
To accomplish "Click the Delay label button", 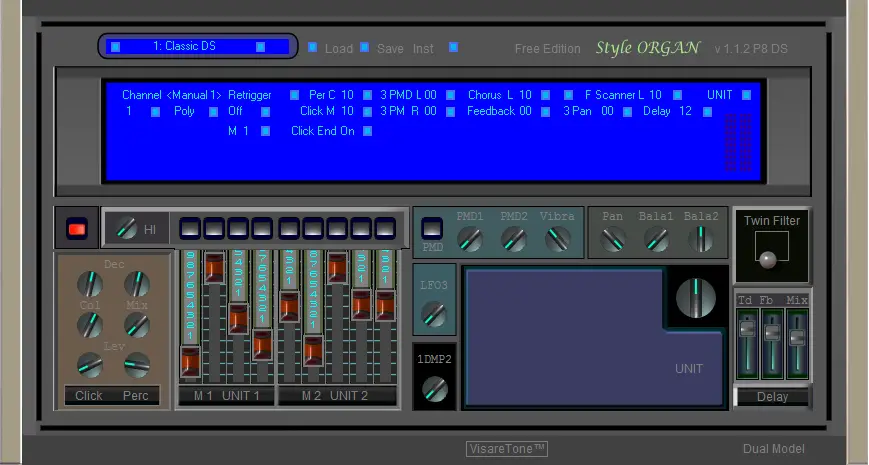I will coord(772,397).
